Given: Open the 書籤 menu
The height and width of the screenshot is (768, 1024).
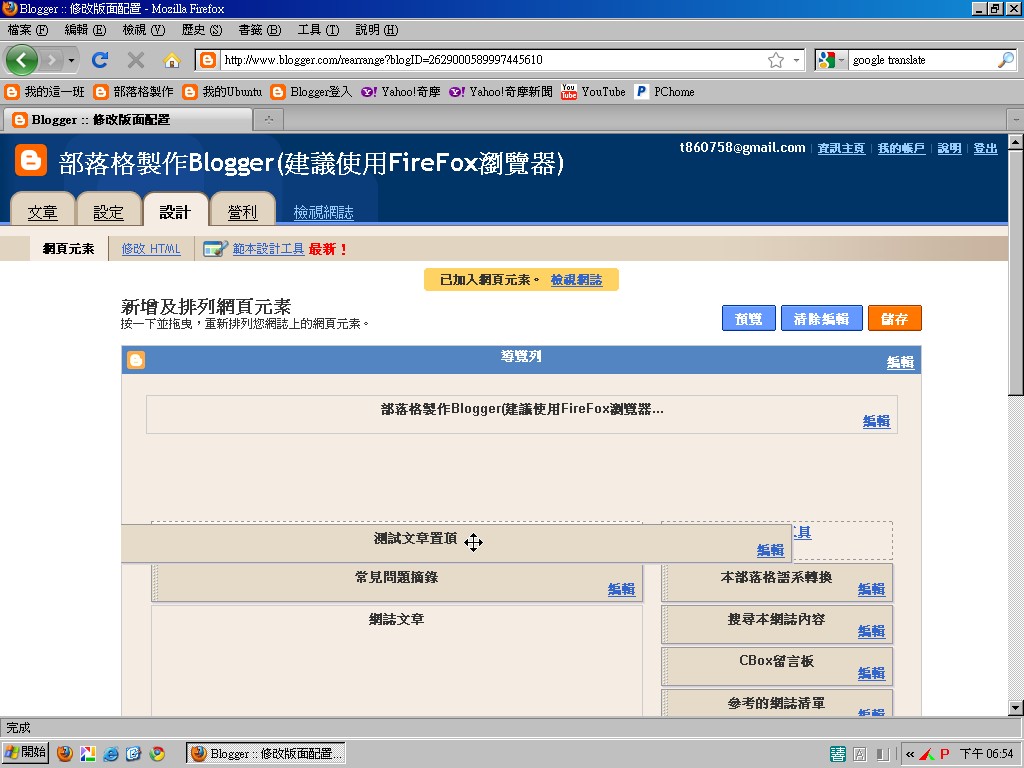Looking at the screenshot, I should 259,30.
